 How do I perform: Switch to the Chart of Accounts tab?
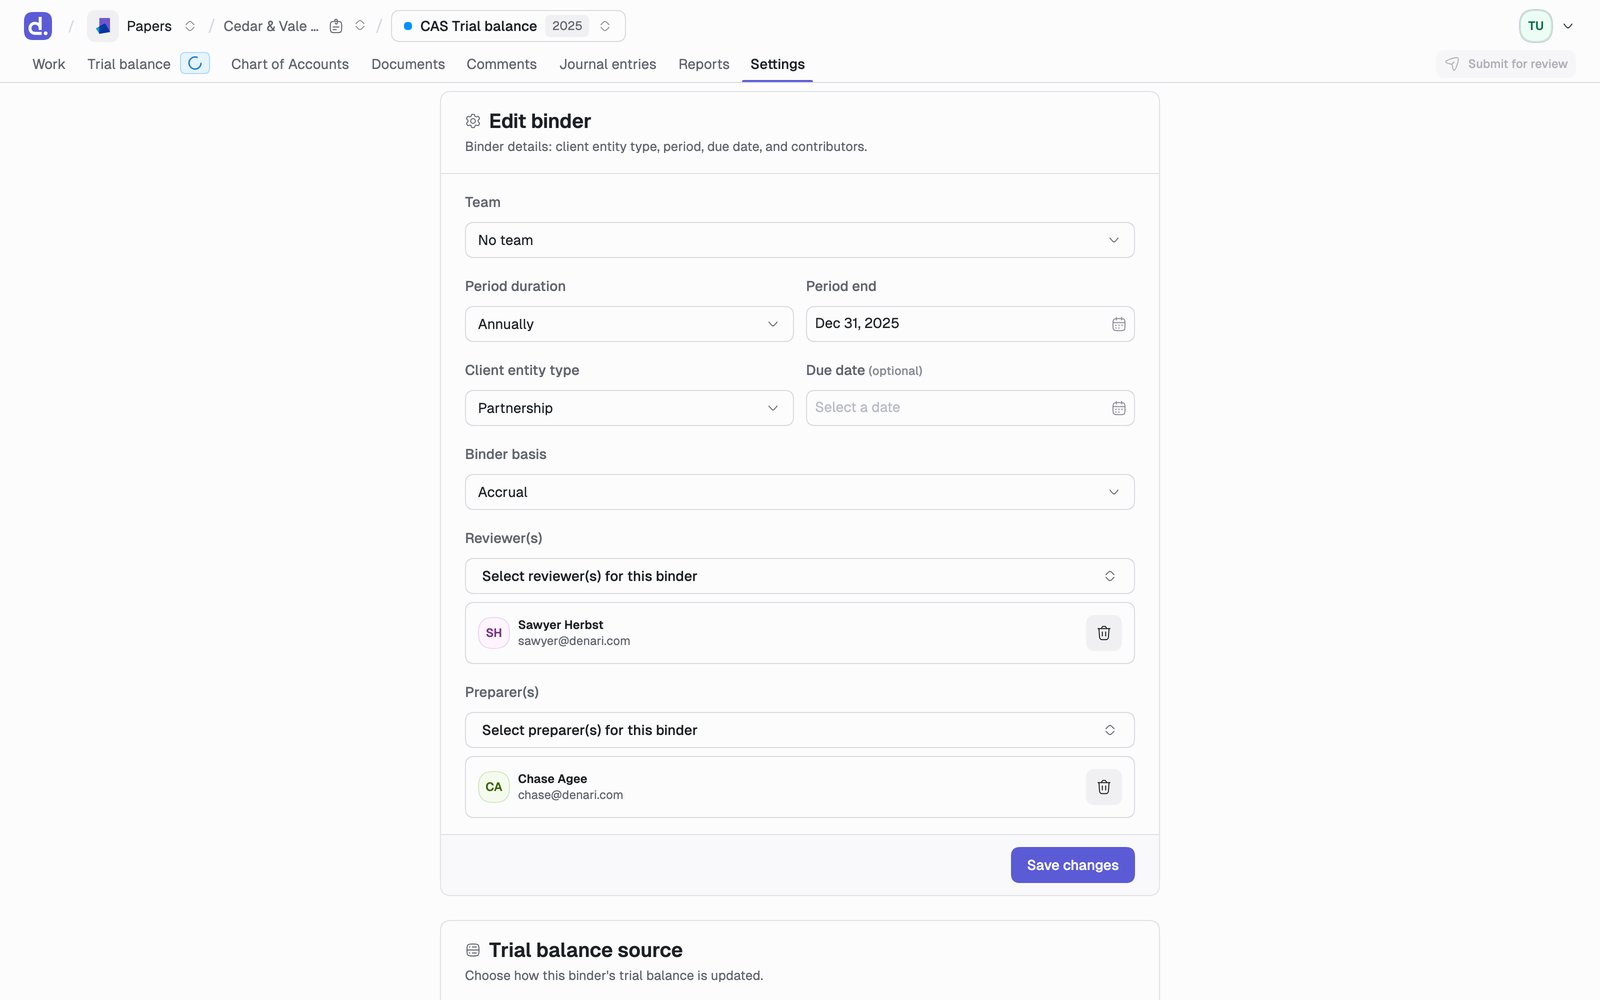(x=290, y=64)
